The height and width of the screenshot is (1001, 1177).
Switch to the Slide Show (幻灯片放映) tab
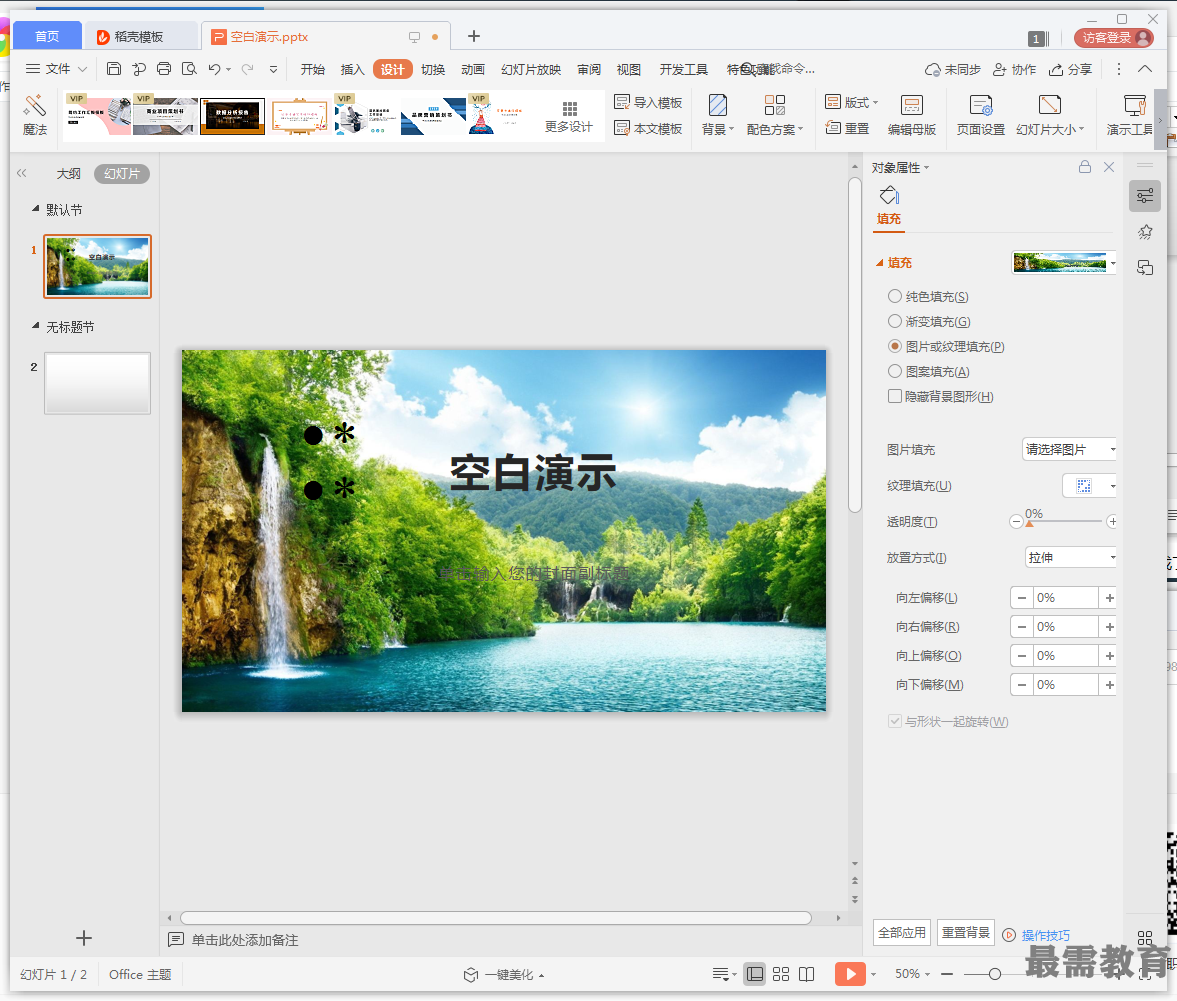pyautogui.click(x=531, y=69)
